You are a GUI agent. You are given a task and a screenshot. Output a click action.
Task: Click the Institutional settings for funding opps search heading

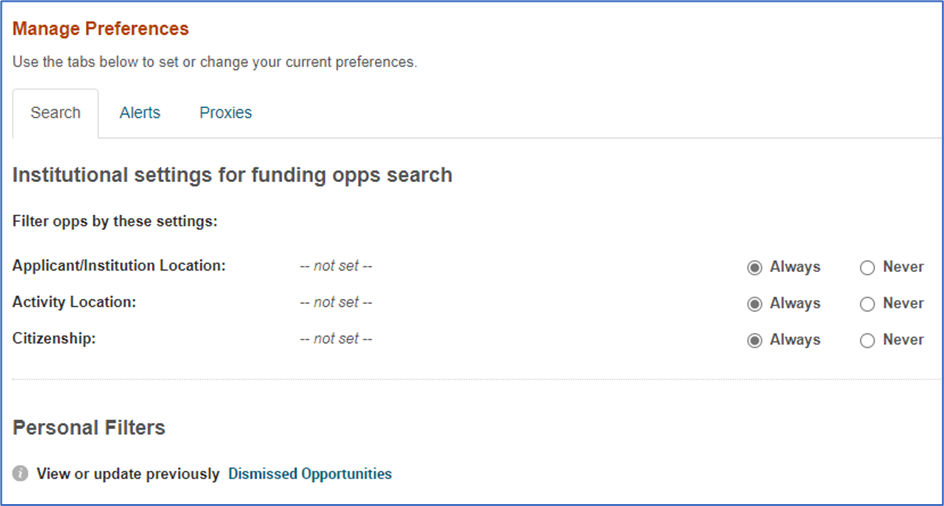coord(232,175)
